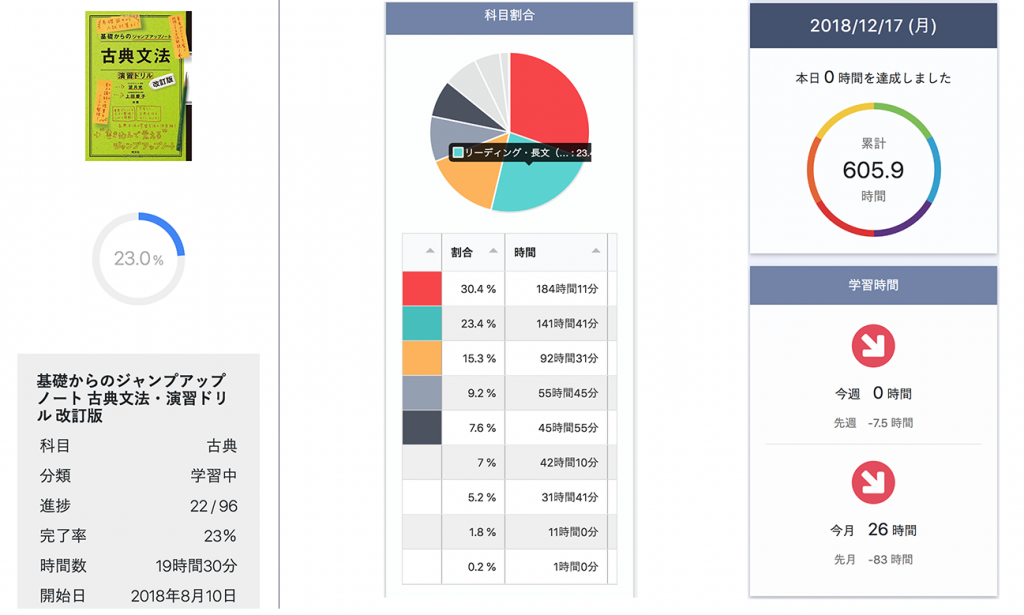Image resolution: width=1024 pixels, height=615 pixels.
Task: Click the 23.0% progress circle
Action: (138, 259)
